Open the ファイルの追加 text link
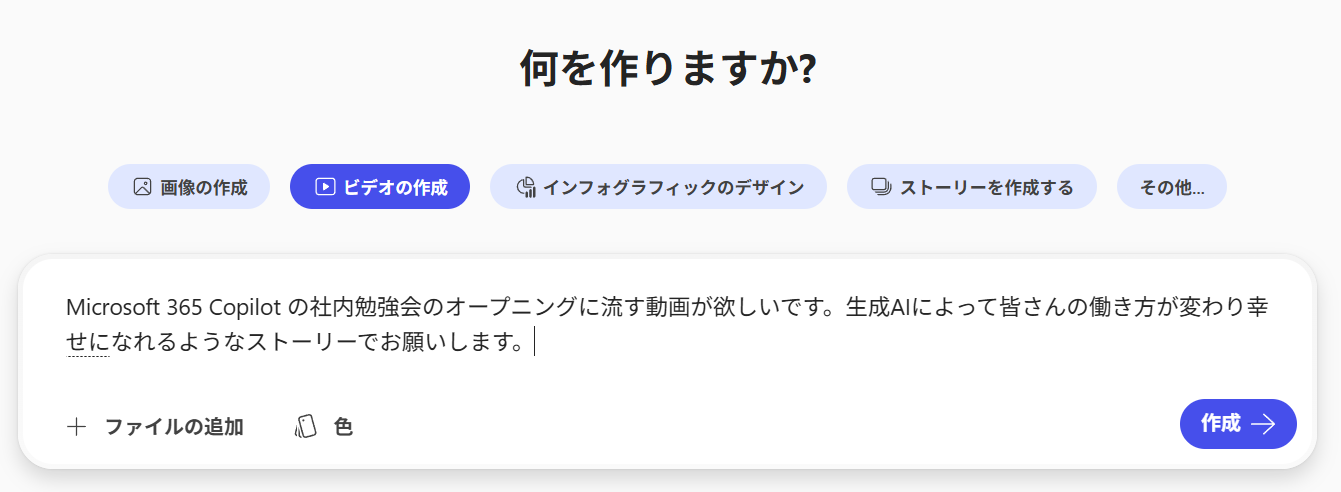This screenshot has height=492, width=1341. pyautogui.click(x=174, y=427)
